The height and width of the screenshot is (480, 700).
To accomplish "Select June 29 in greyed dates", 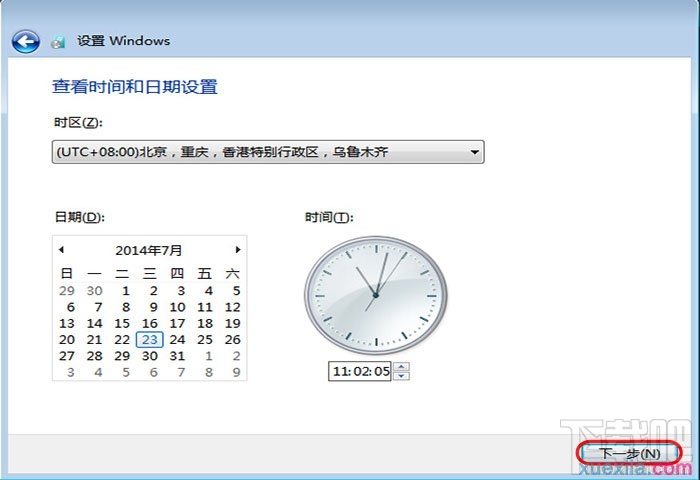I will point(67,291).
